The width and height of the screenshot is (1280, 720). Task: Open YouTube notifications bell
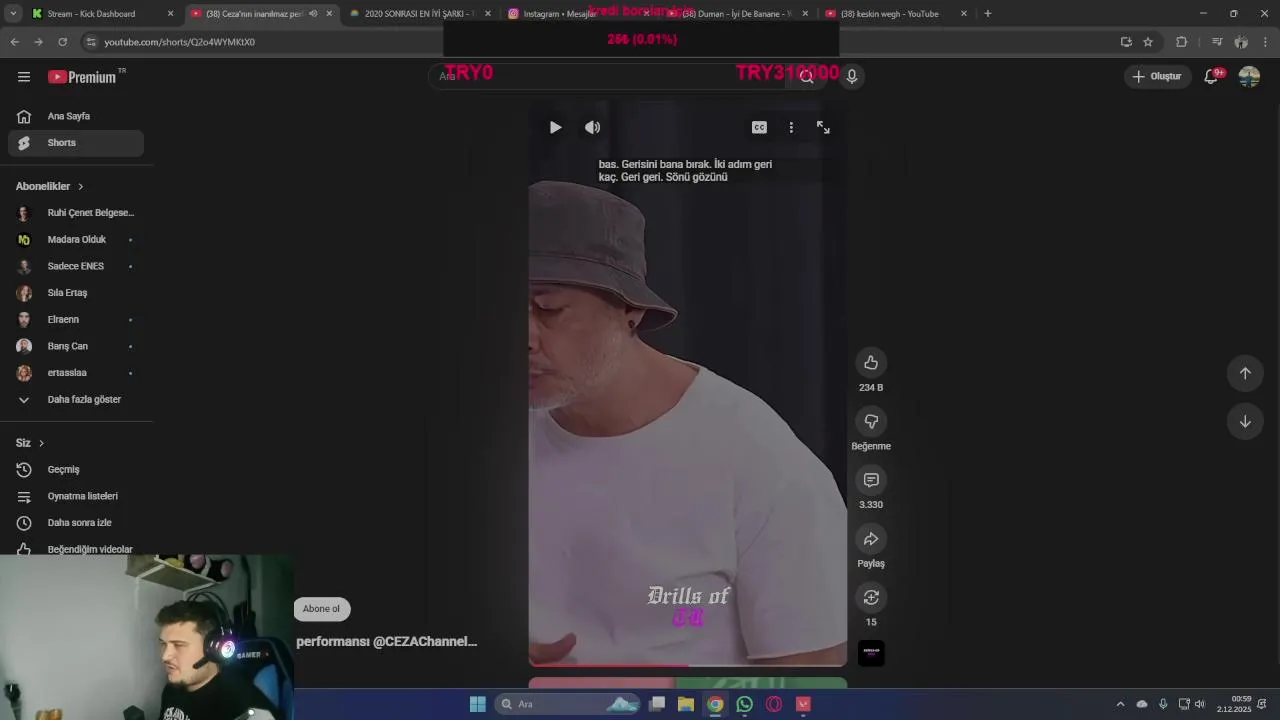click(1212, 76)
